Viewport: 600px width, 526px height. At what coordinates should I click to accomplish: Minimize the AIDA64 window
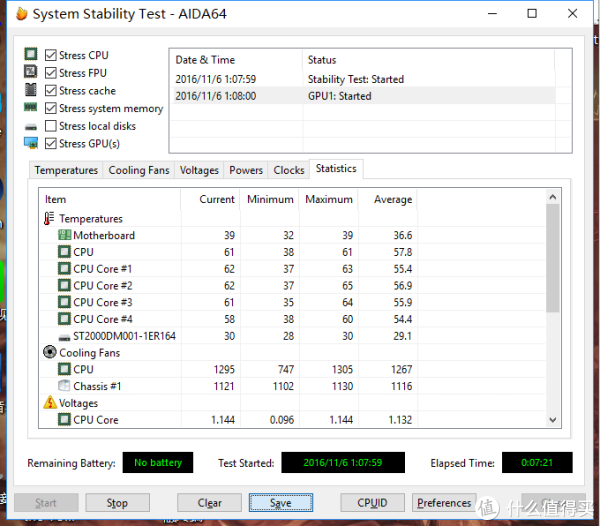[492, 14]
